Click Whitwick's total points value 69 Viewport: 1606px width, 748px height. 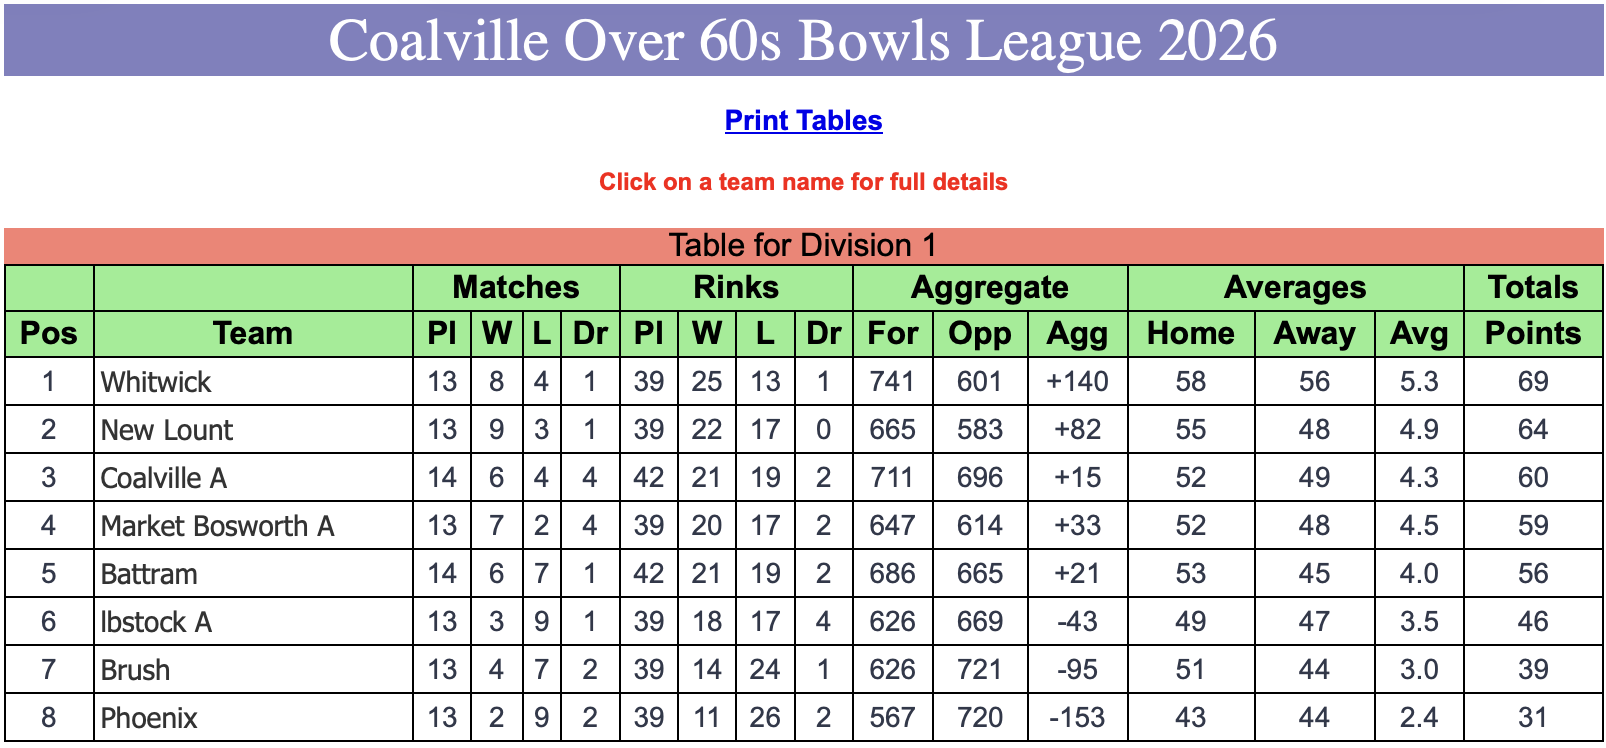click(1533, 381)
